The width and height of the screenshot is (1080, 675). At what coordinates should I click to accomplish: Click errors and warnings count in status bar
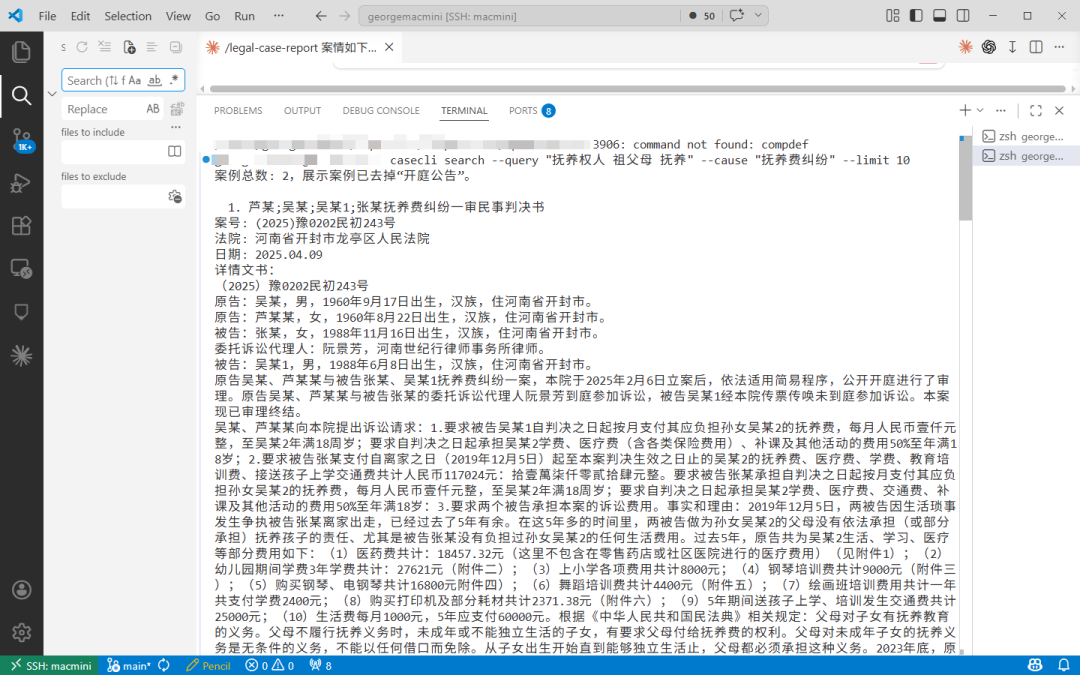[x=269, y=665]
